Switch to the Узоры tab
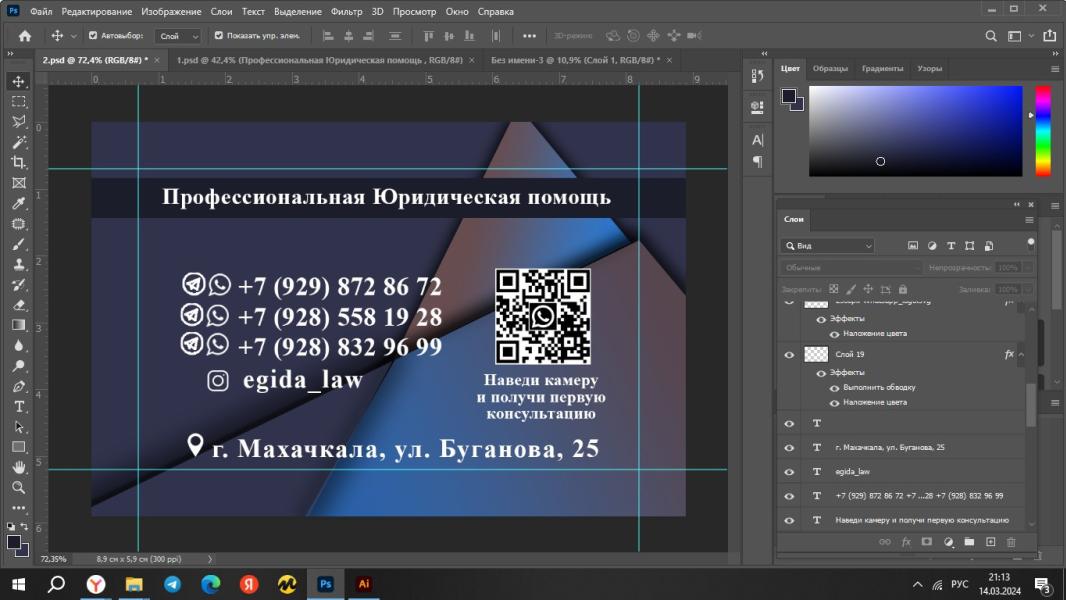The width and height of the screenshot is (1066, 600). click(929, 69)
